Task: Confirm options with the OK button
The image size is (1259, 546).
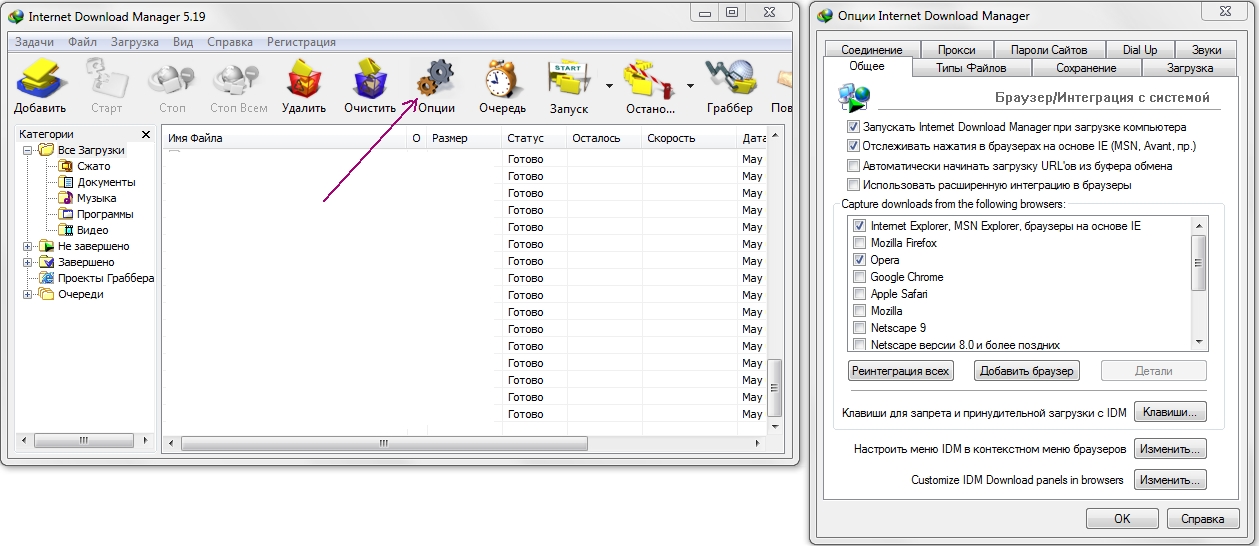Action: pos(1123,519)
